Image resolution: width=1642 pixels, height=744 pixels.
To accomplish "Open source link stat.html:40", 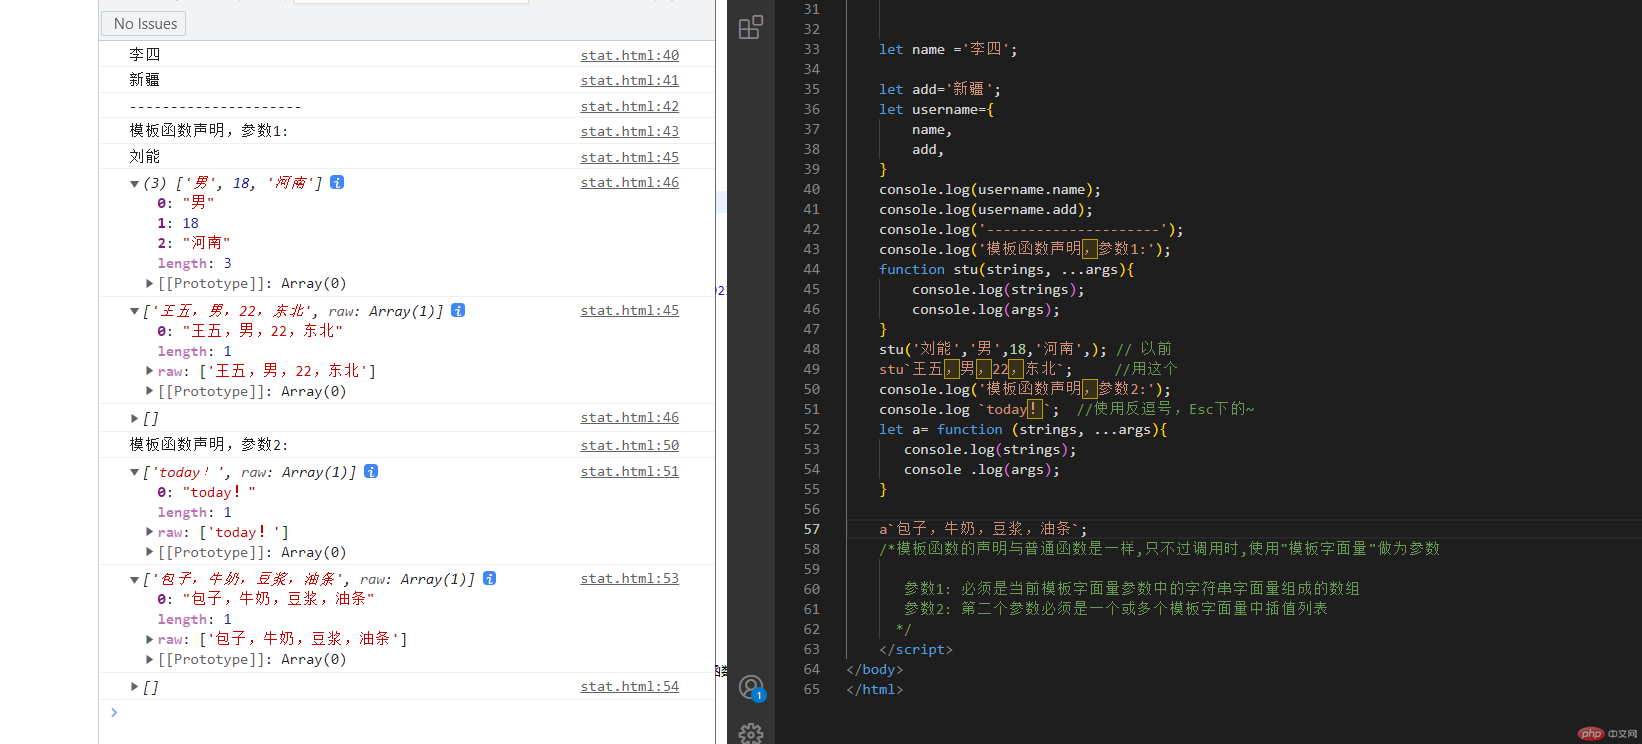I will 630,55.
